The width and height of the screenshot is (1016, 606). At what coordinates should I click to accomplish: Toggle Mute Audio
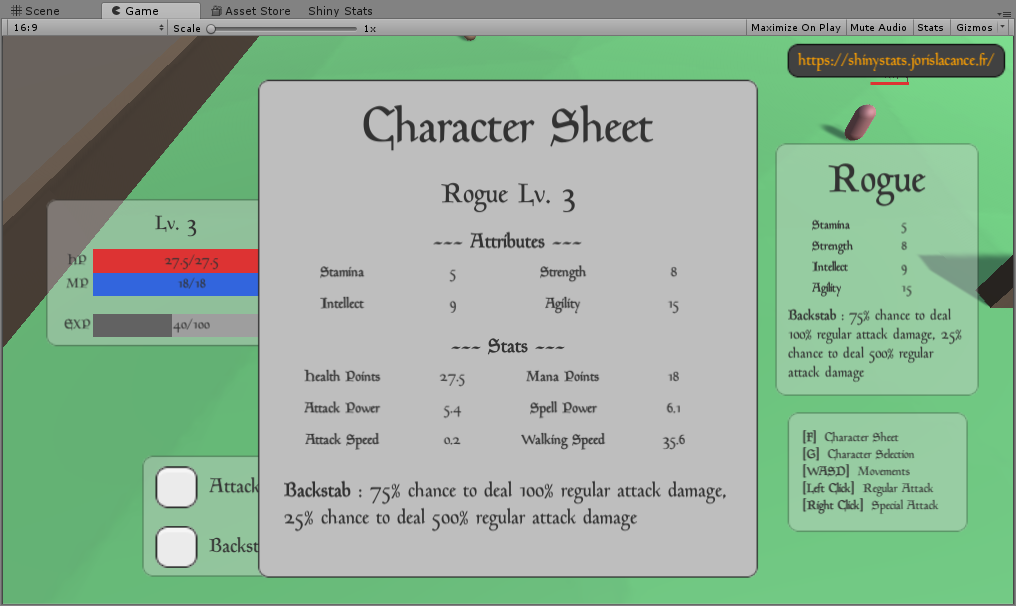click(x=879, y=28)
